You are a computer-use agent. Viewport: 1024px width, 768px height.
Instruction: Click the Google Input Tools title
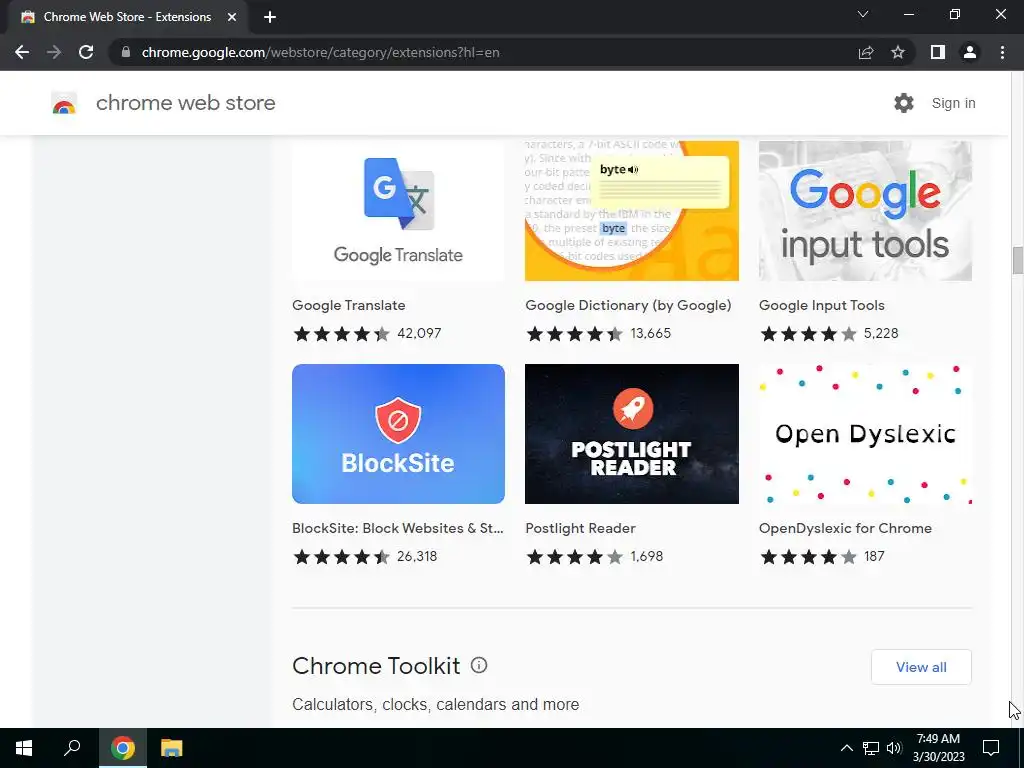822,305
